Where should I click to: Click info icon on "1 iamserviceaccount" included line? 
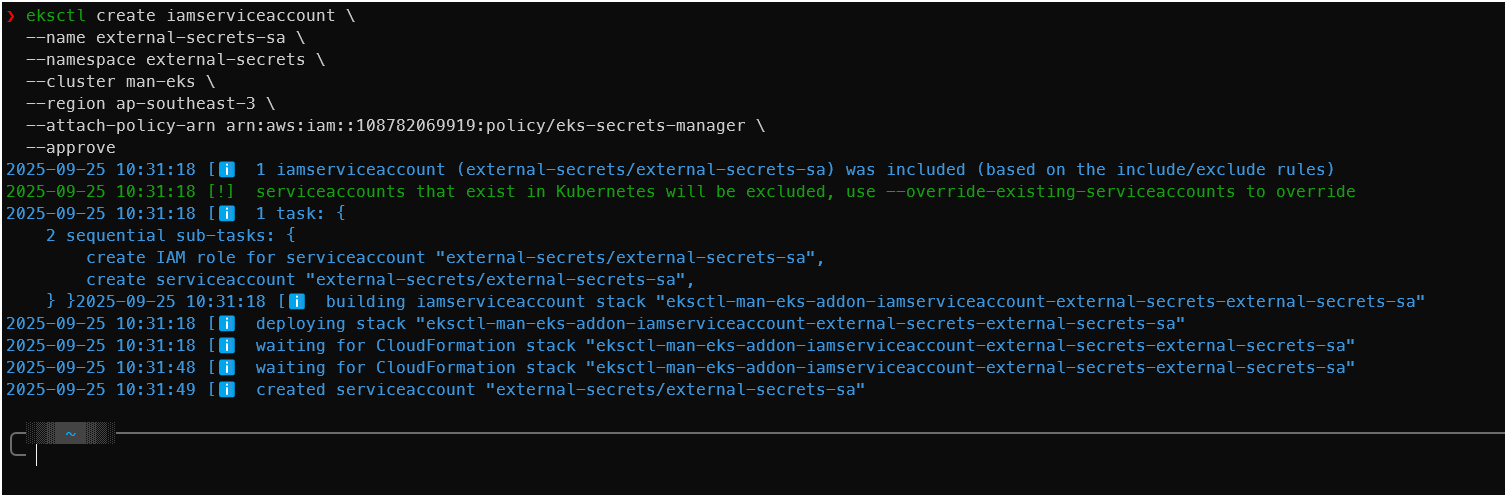coord(227,170)
